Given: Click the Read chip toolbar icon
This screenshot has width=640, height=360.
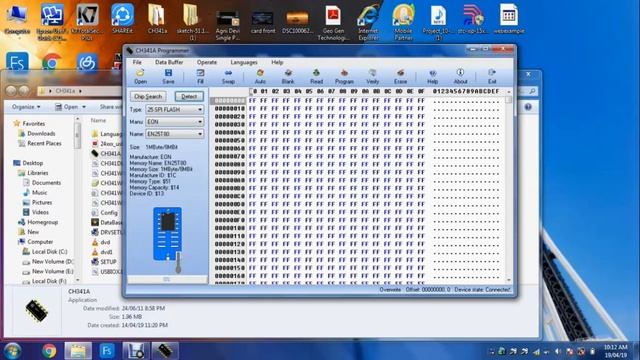Looking at the screenshot, I should pos(316,76).
